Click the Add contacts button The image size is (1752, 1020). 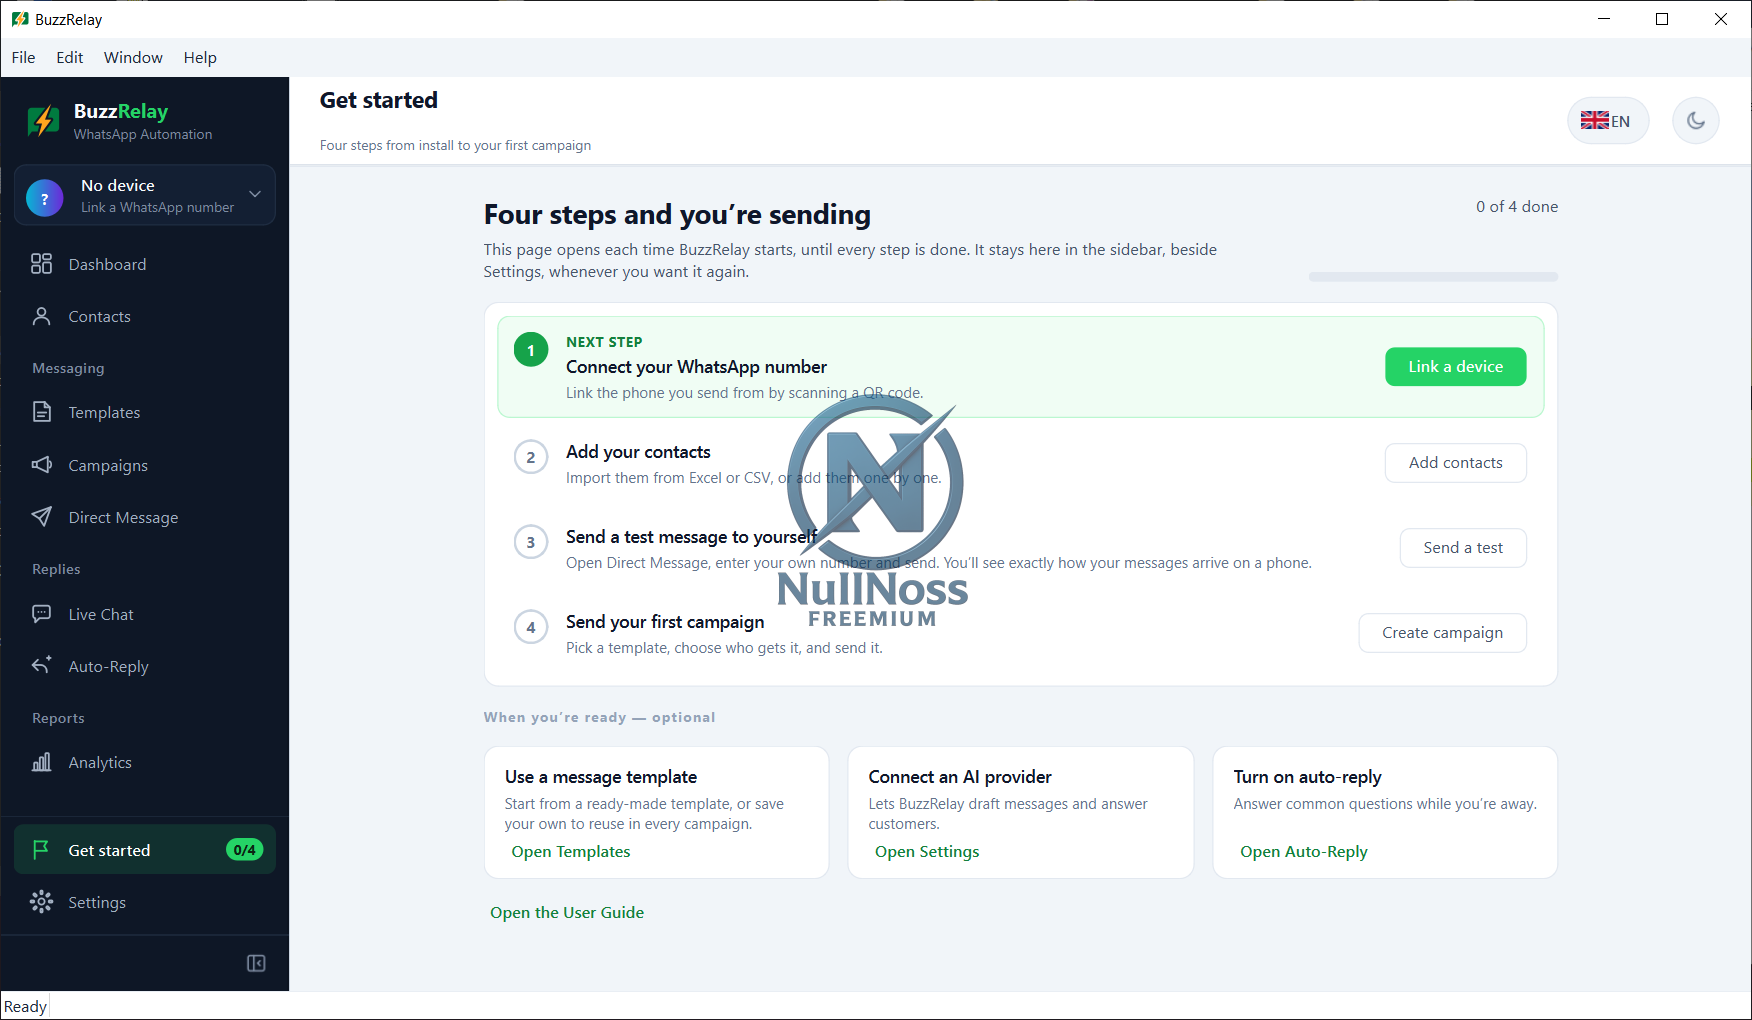[1455, 463]
